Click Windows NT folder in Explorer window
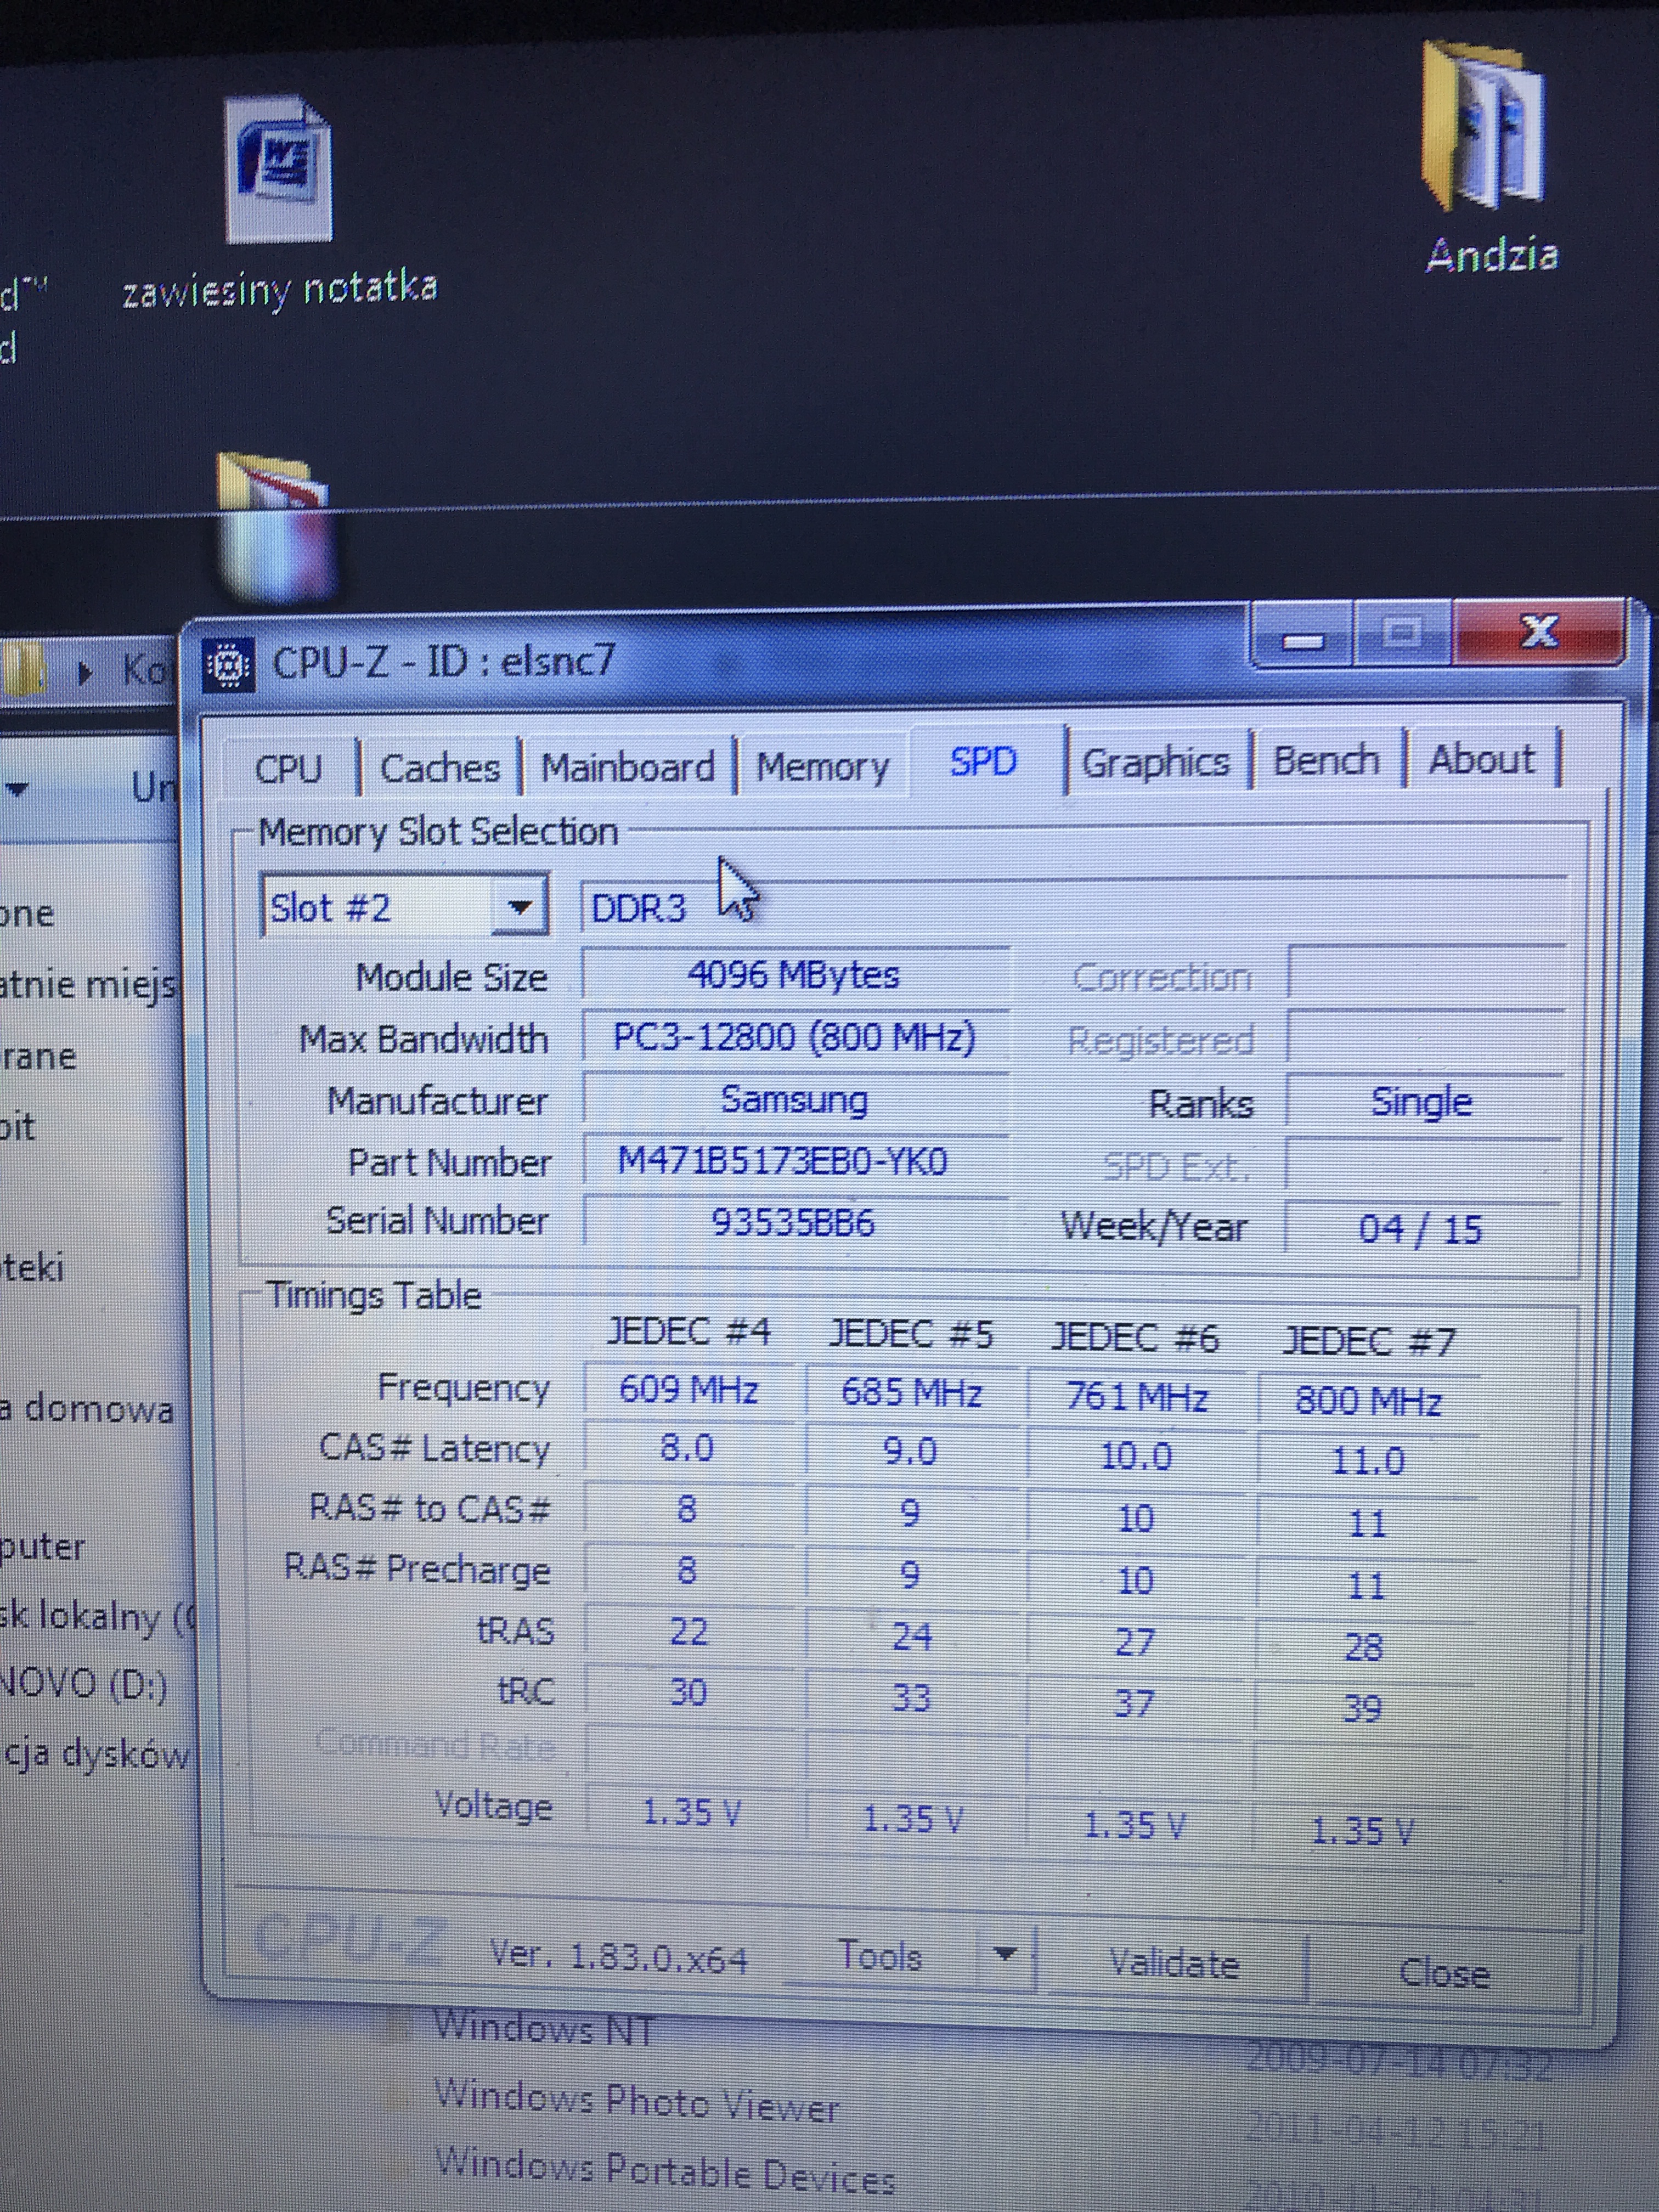 pos(544,2029)
